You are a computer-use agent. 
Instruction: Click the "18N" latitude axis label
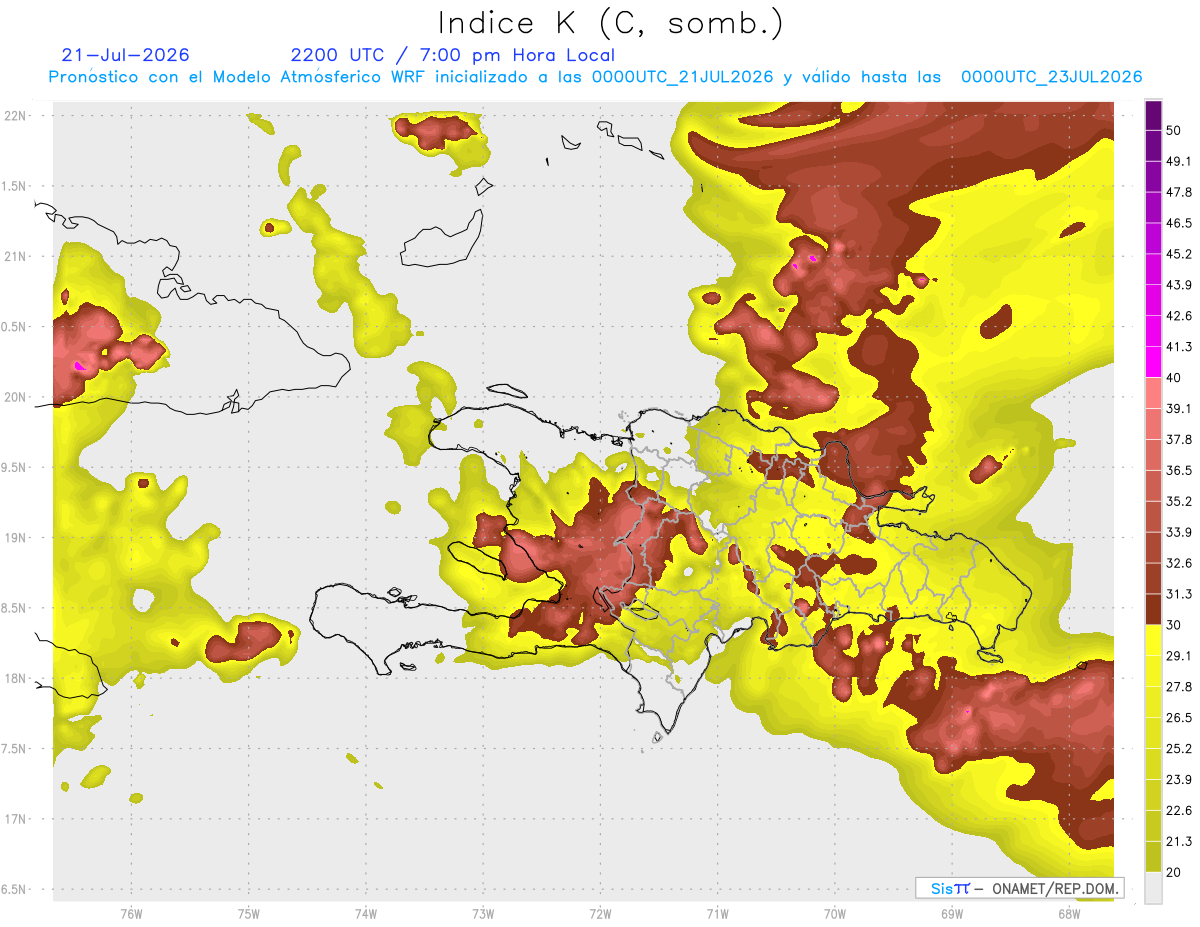[x=17, y=678]
